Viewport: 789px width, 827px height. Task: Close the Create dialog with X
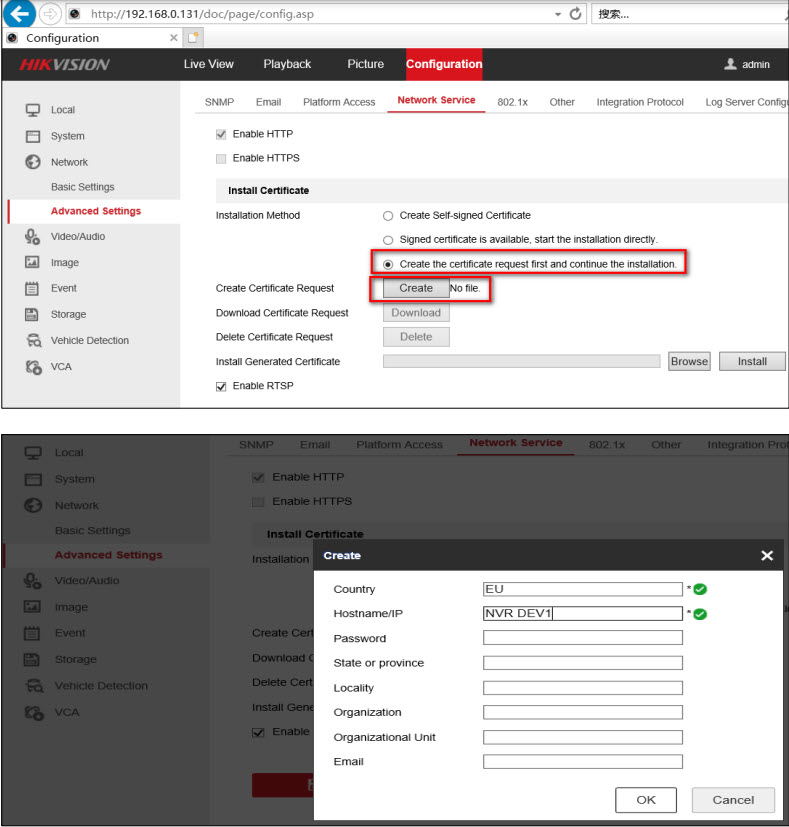pyautogui.click(x=766, y=555)
